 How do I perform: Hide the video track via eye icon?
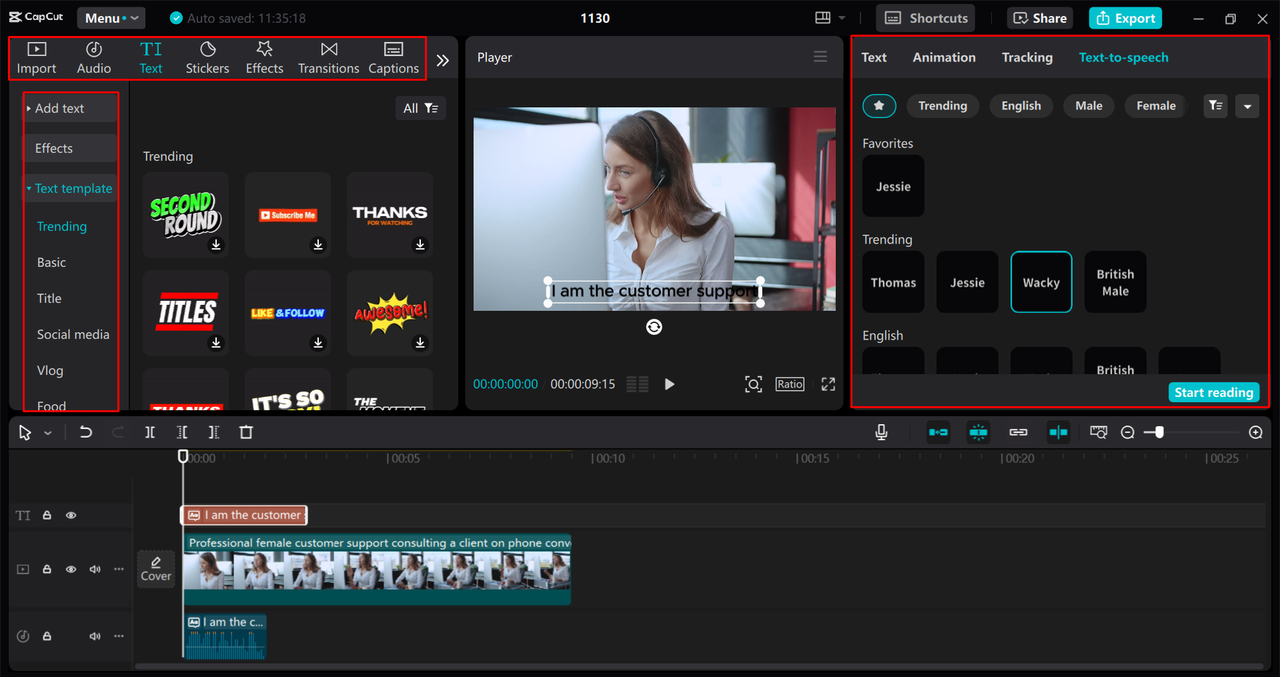tap(71, 569)
